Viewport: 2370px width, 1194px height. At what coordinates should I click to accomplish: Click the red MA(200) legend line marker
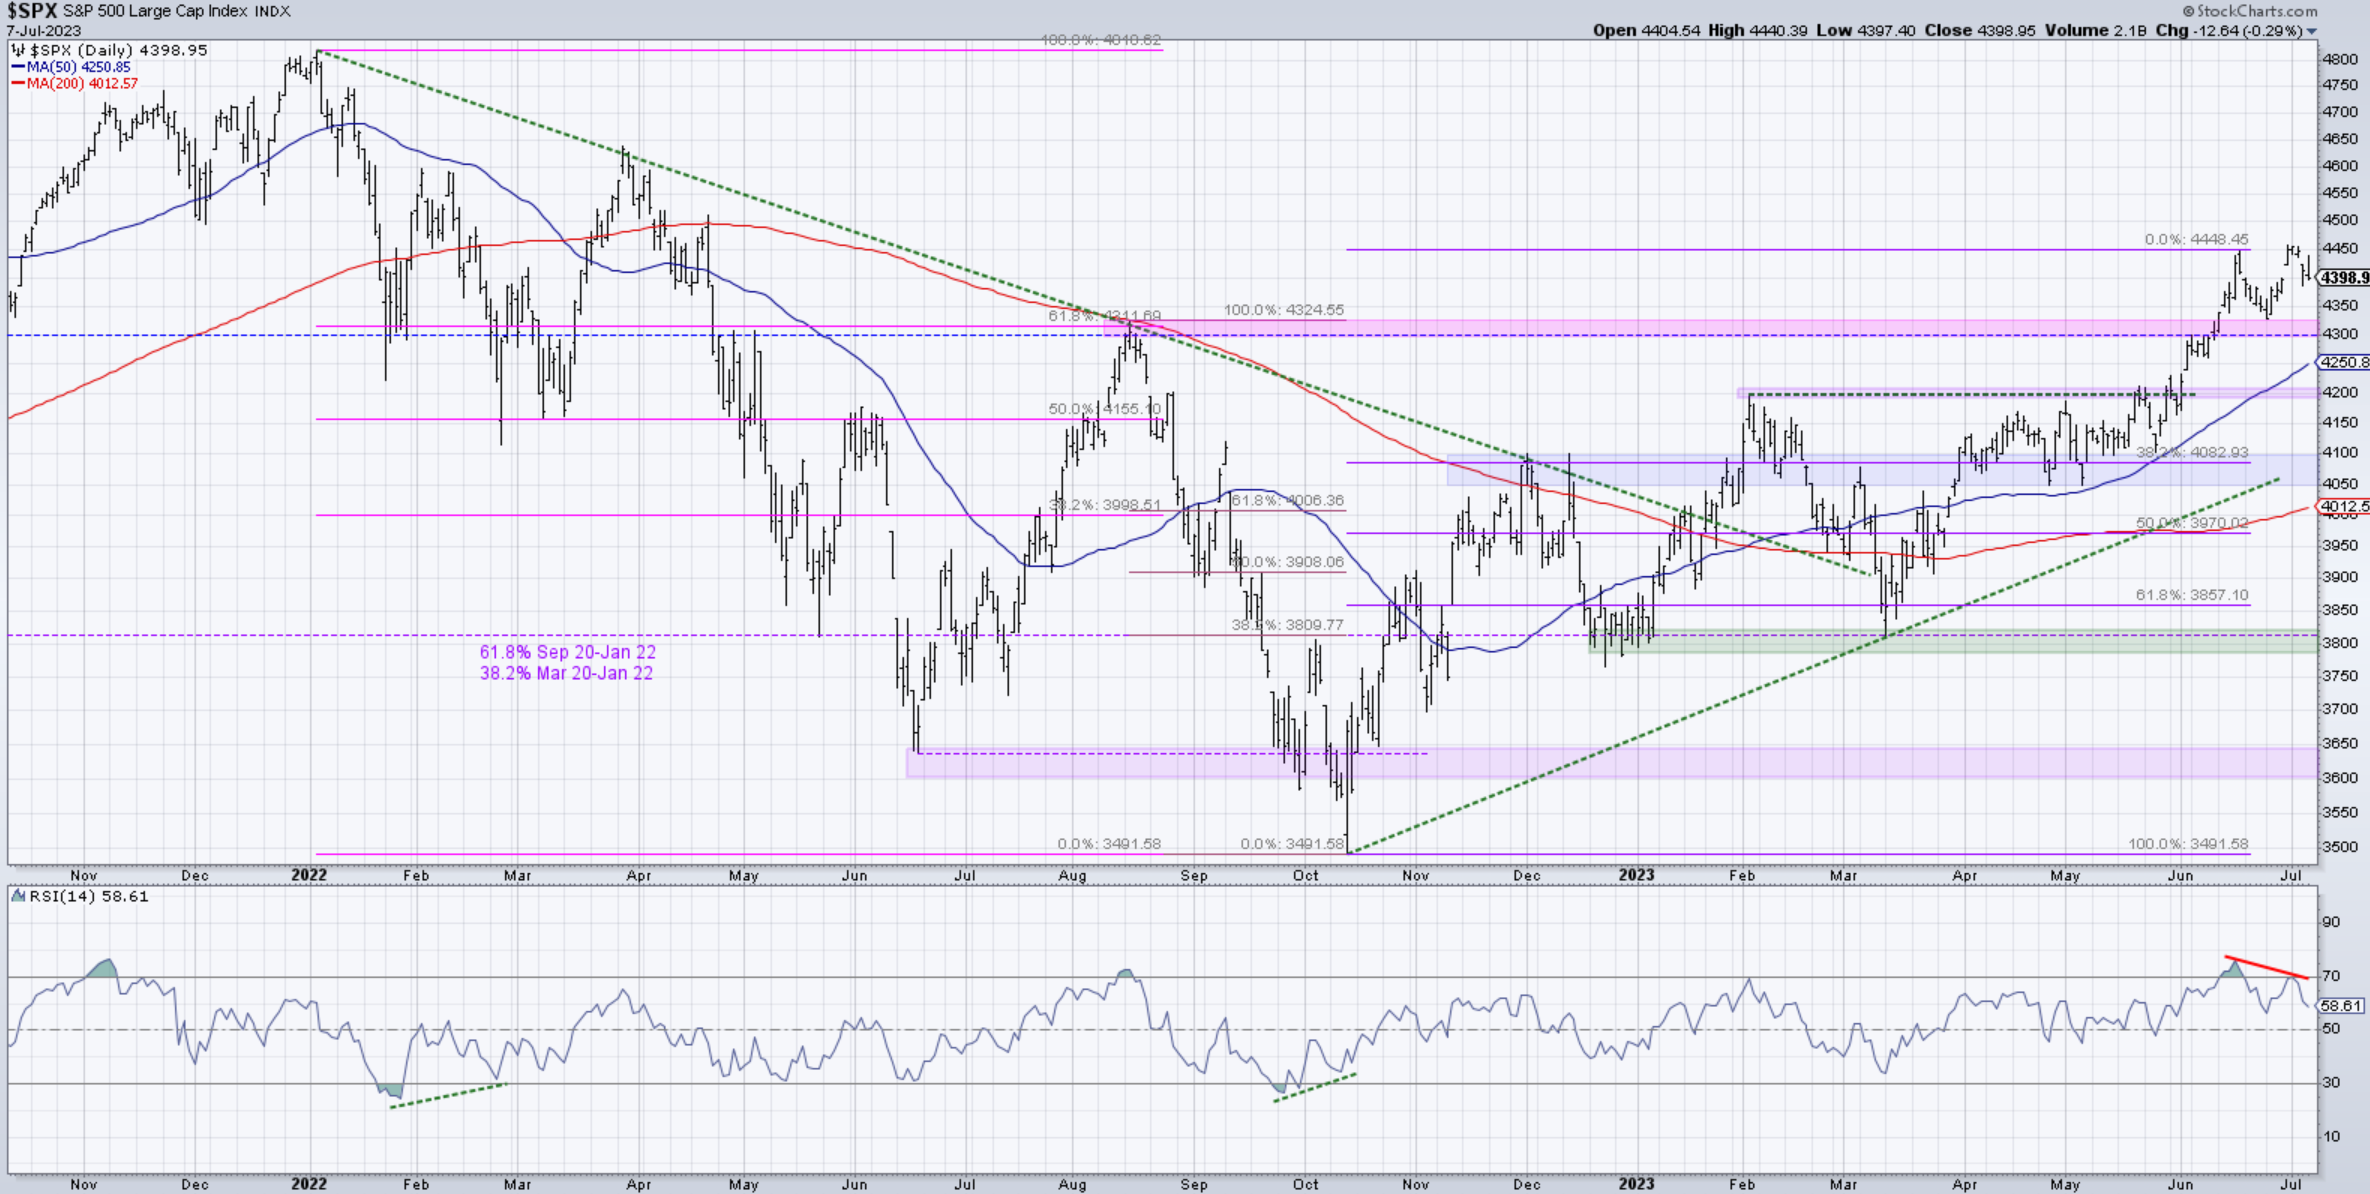(x=18, y=83)
